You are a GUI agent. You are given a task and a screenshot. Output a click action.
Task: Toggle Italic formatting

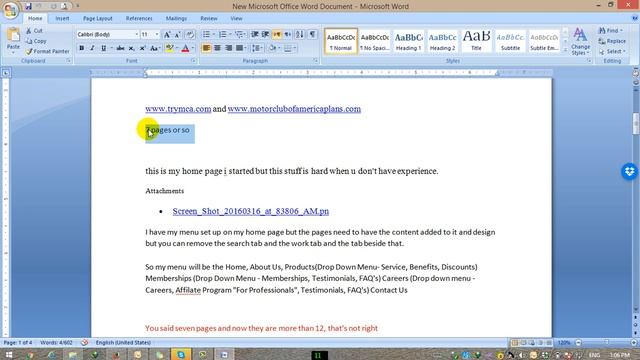click(x=92, y=48)
